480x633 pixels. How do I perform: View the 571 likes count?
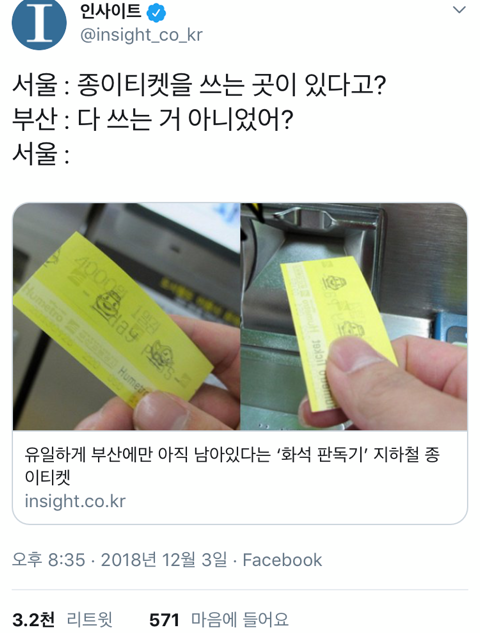point(164,620)
